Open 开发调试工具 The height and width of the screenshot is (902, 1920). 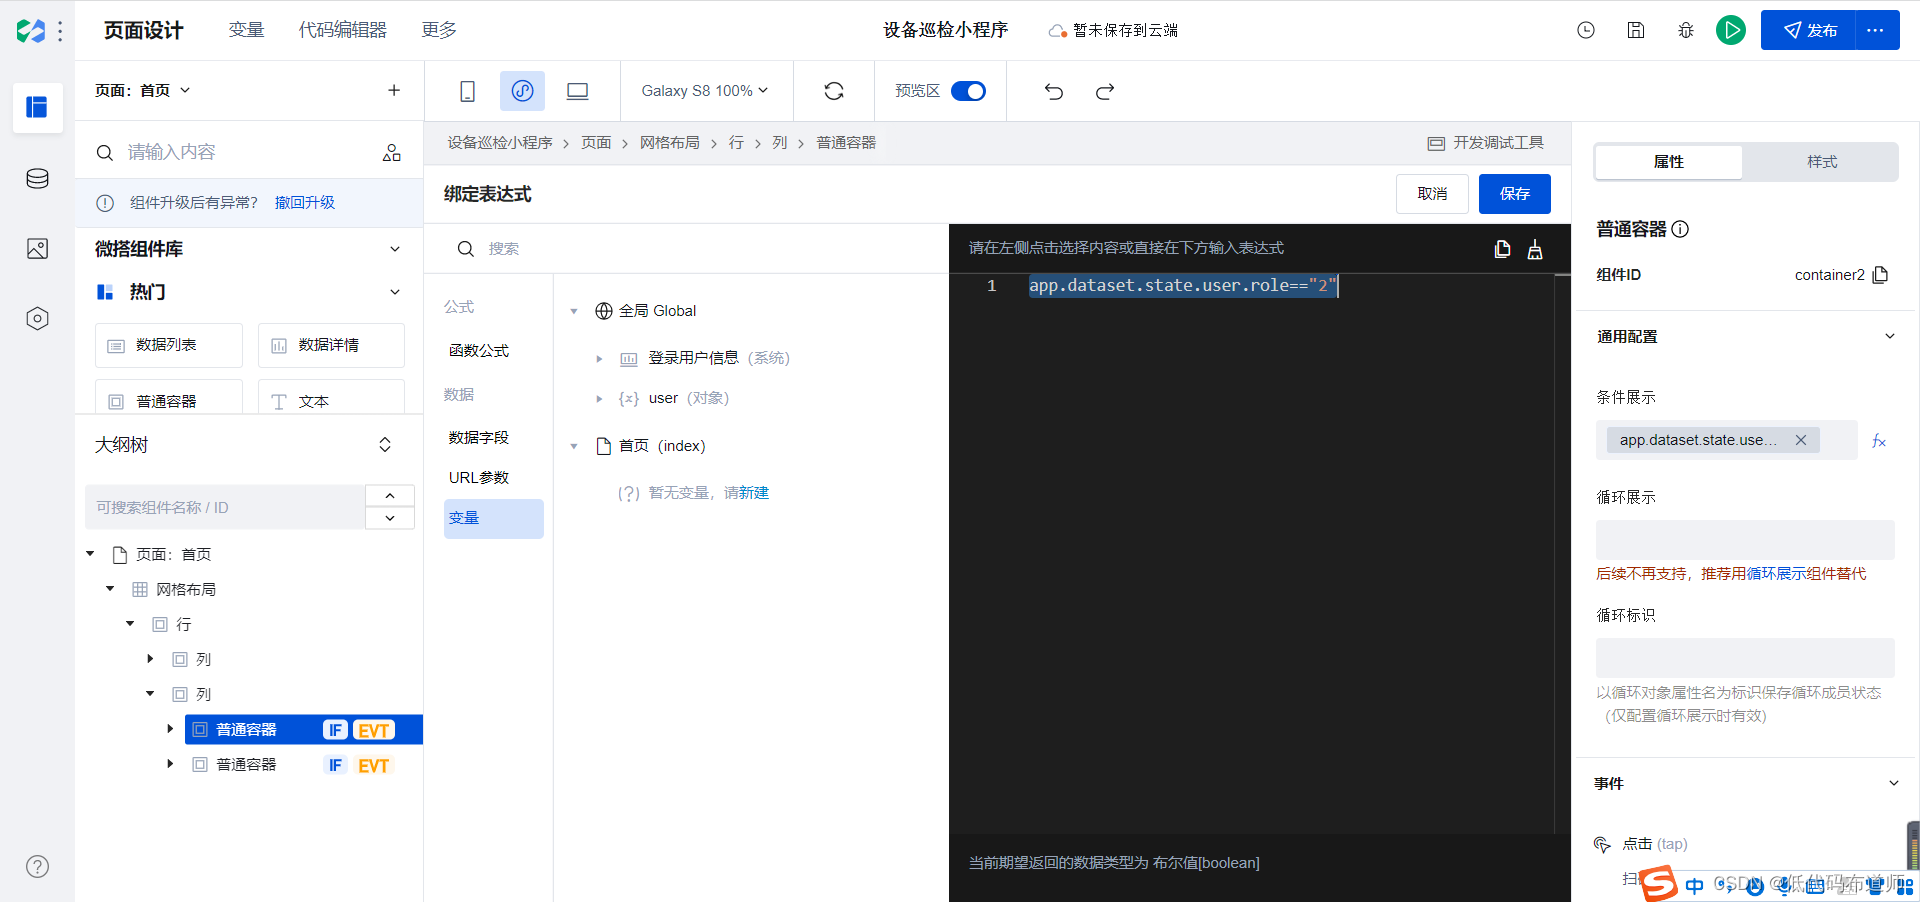click(1486, 143)
